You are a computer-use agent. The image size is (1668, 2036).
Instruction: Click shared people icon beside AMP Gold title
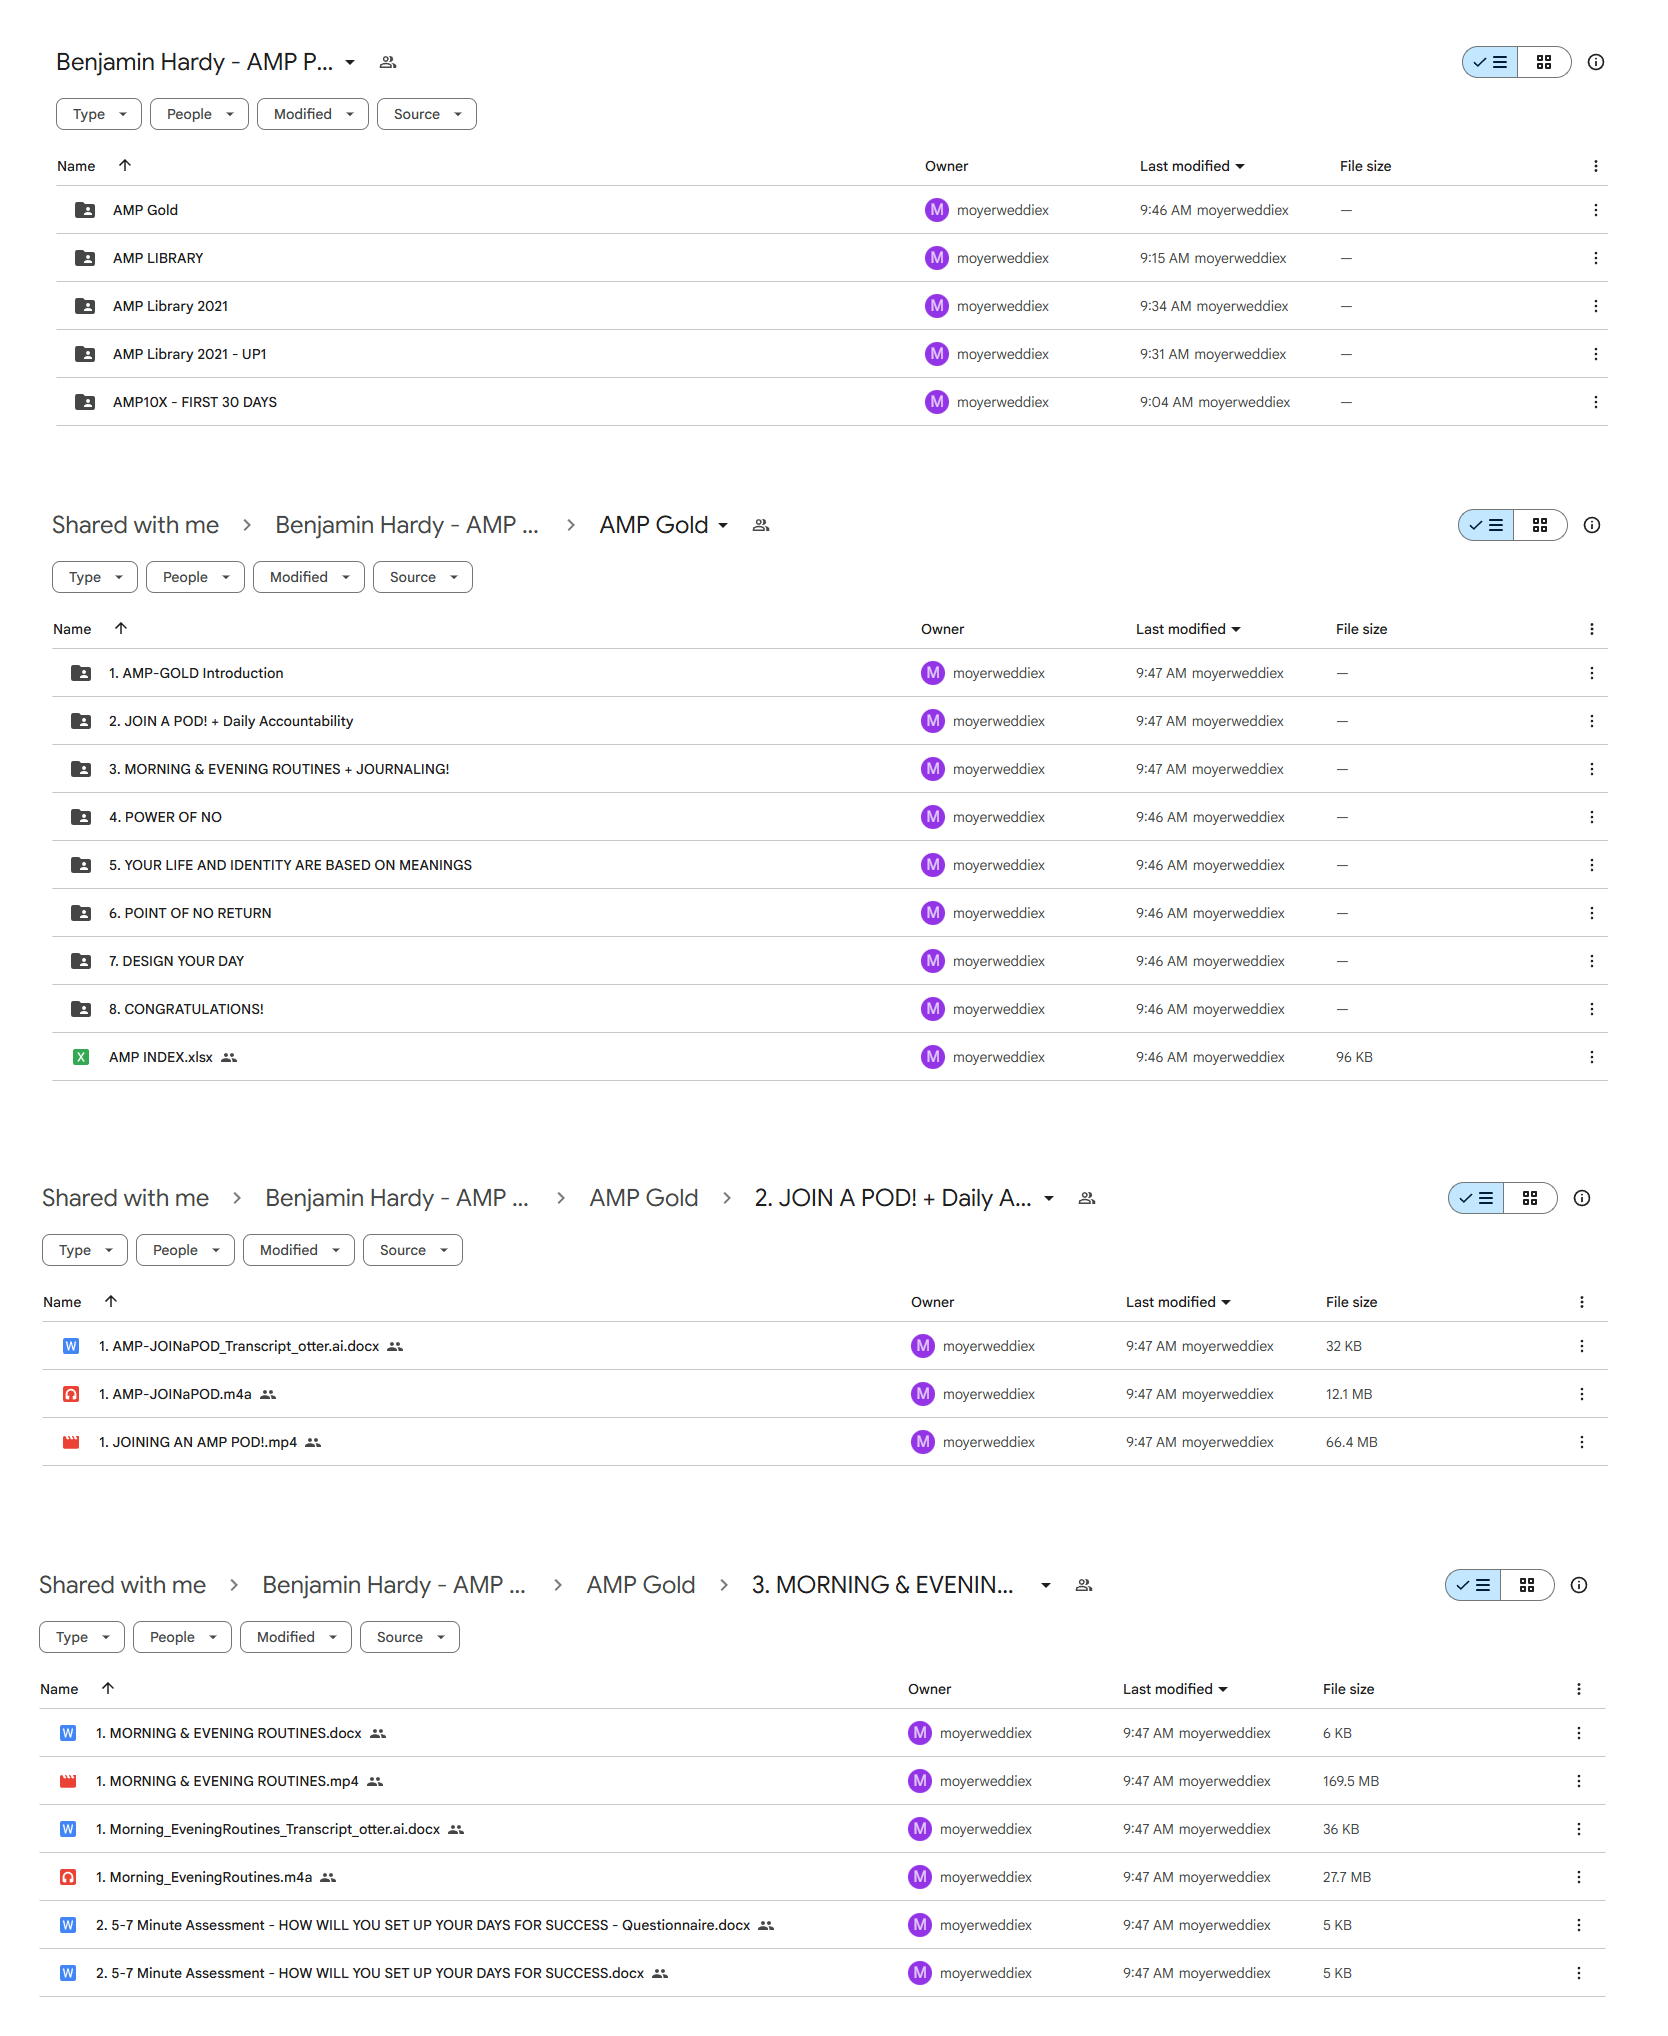pyautogui.click(x=761, y=525)
